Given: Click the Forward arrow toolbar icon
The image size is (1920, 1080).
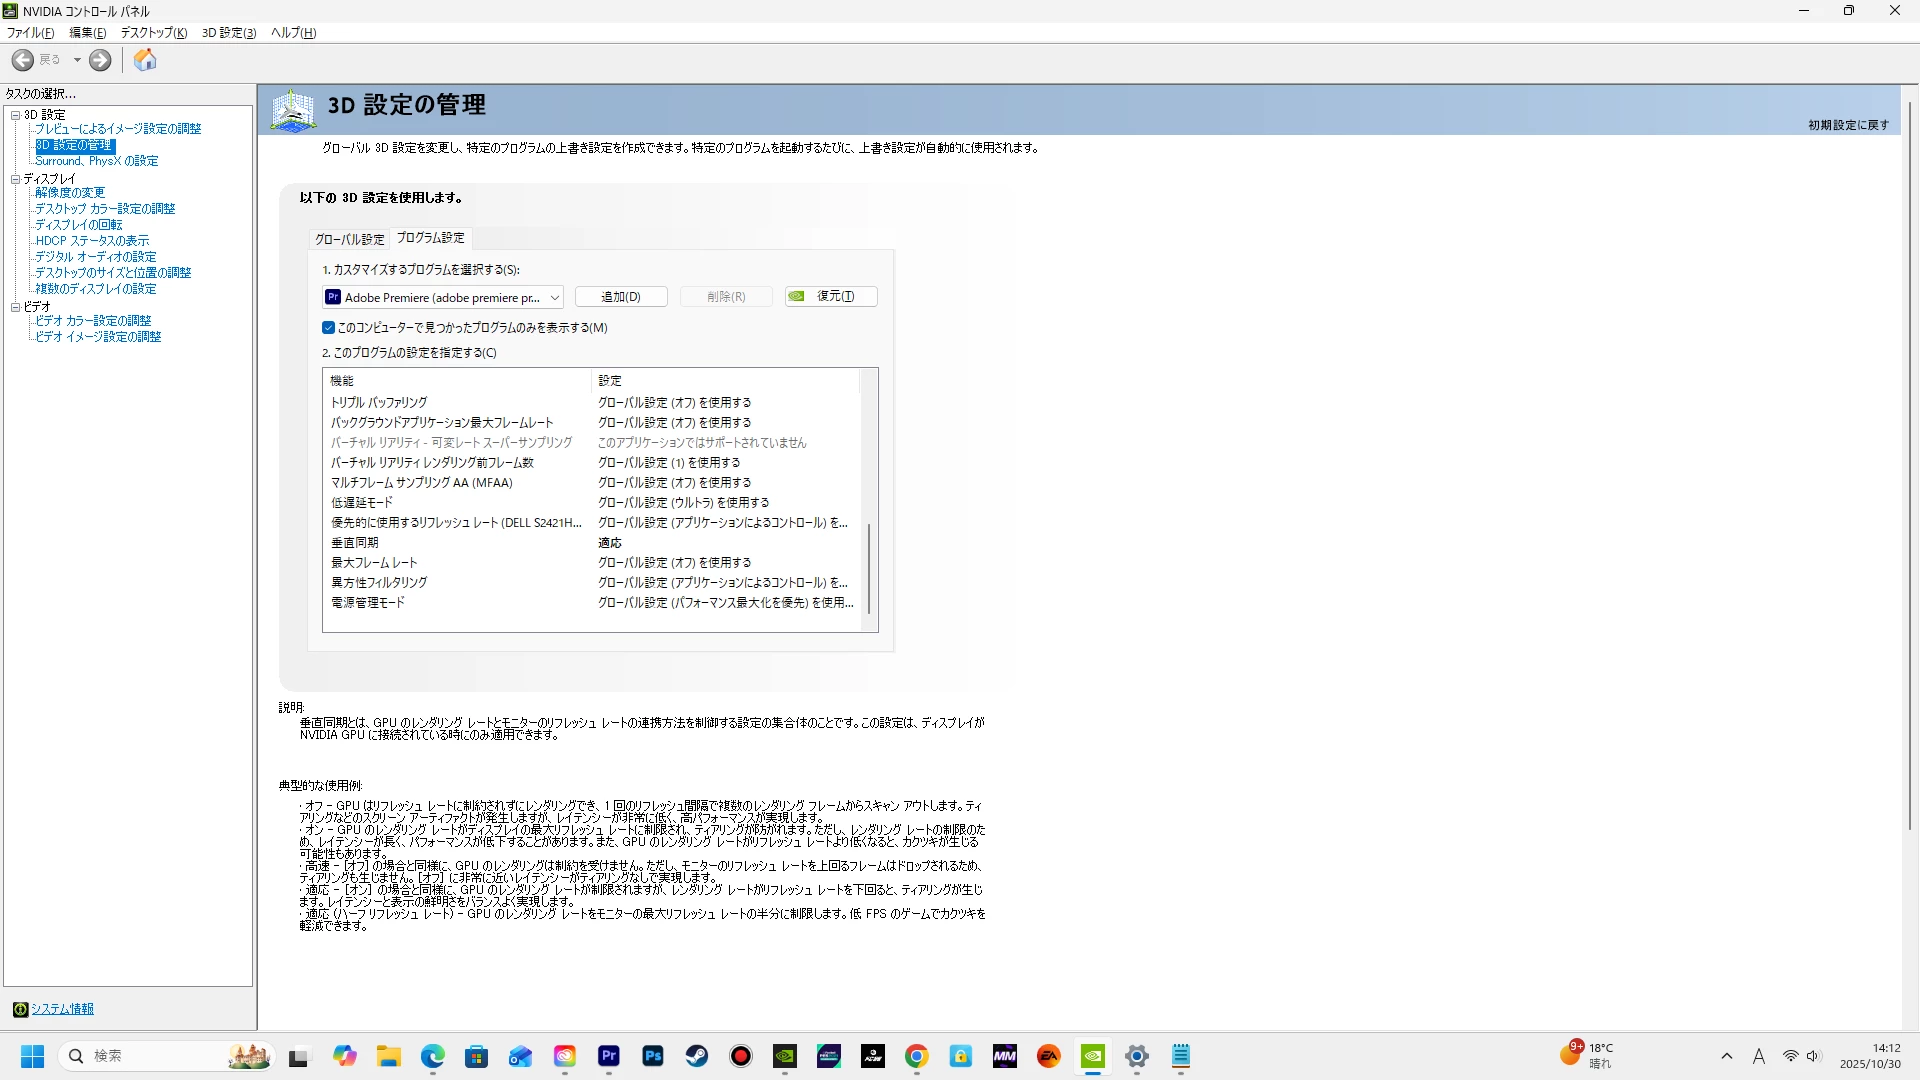Looking at the screenshot, I should [100, 60].
